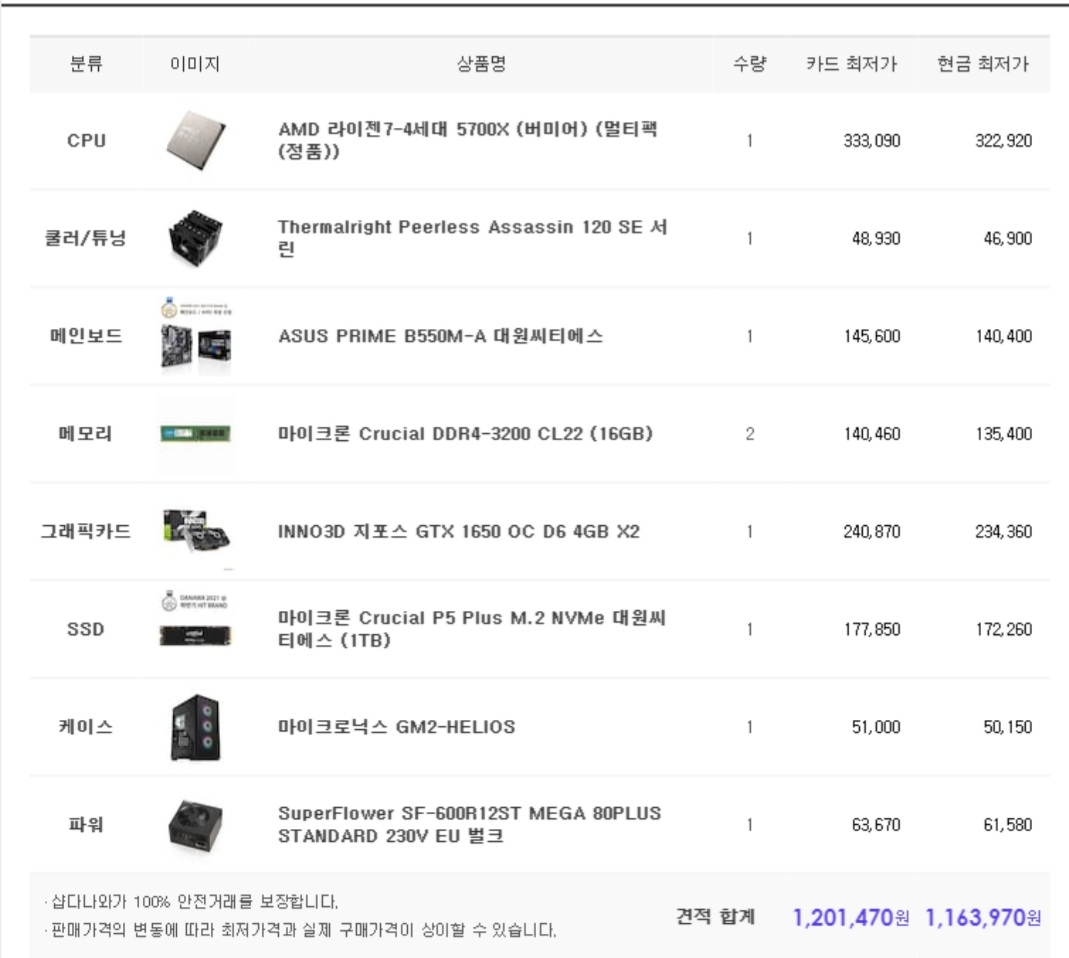This screenshot has height=958, width=1069.
Task: Open INNO3D 지포스 GTX 1650 OC product link
Action: coord(459,532)
